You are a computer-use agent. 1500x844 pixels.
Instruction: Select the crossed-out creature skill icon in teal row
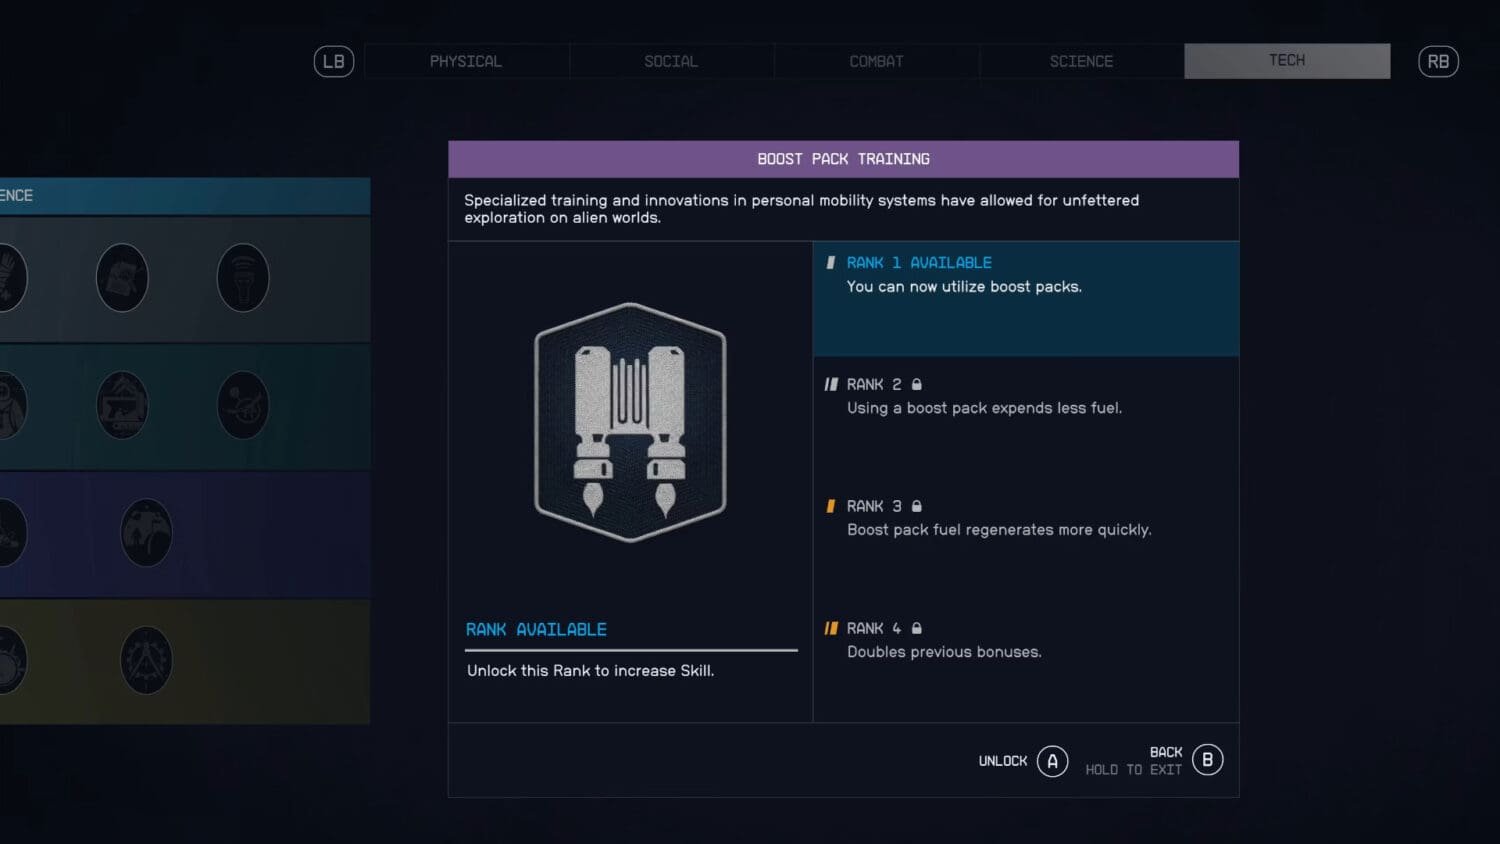tap(243, 405)
